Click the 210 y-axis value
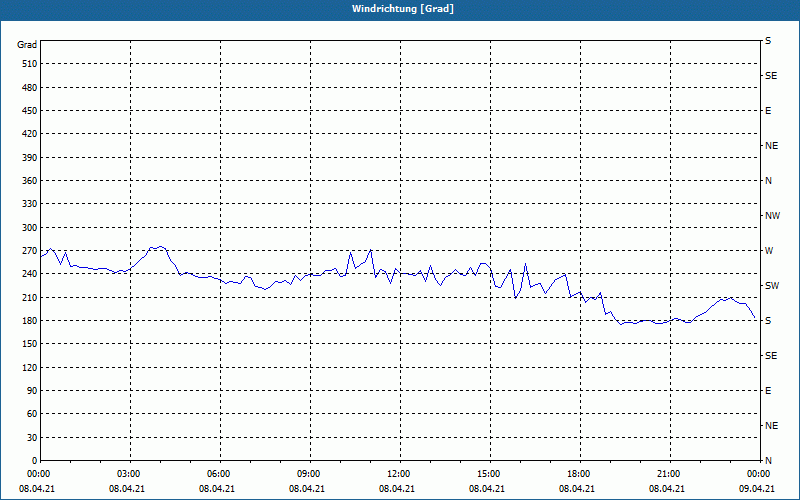This screenshot has height=500, width=800. point(30,297)
